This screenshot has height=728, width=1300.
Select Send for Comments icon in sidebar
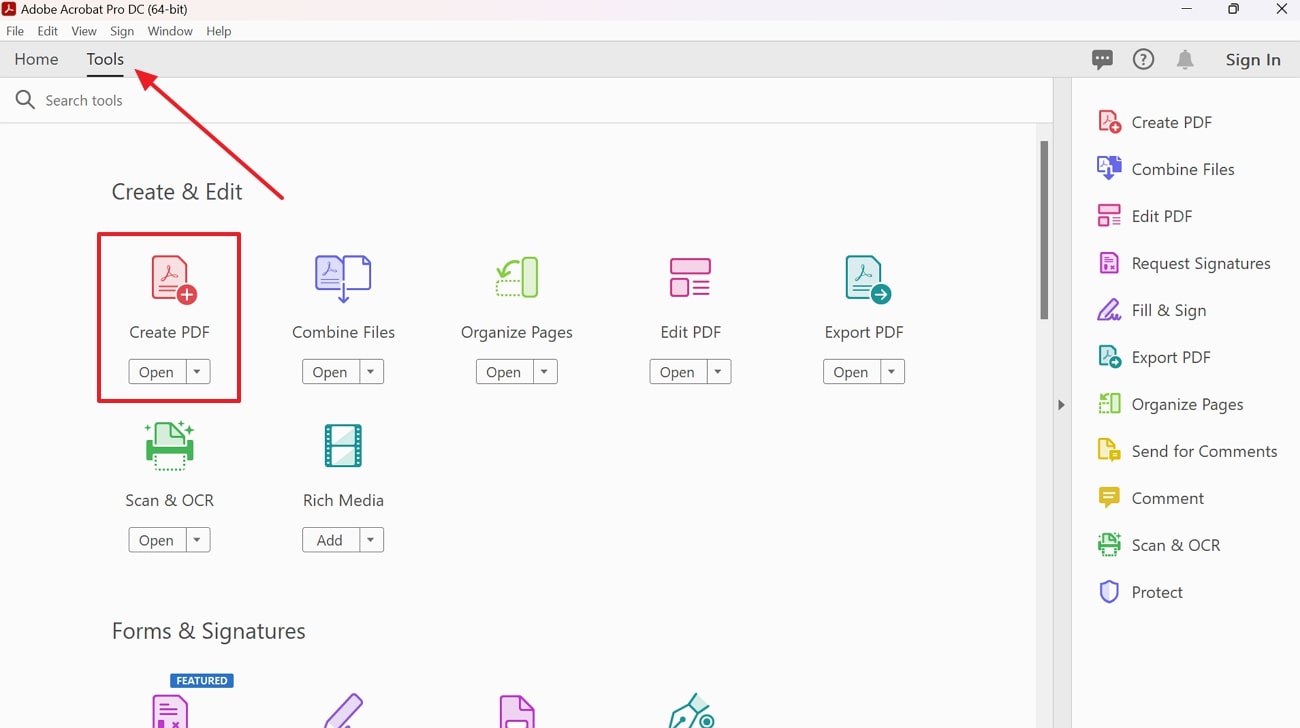click(1109, 451)
